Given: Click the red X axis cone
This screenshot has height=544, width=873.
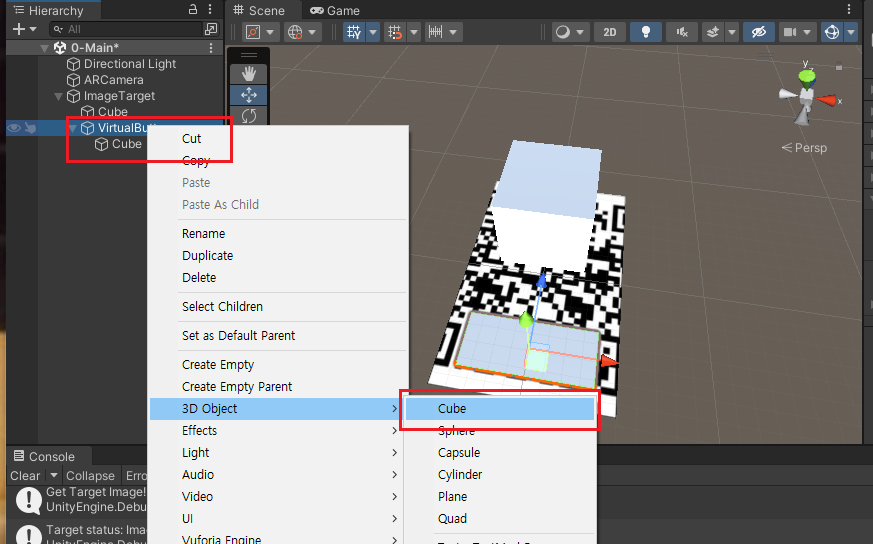Looking at the screenshot, I should click(827, 100).
